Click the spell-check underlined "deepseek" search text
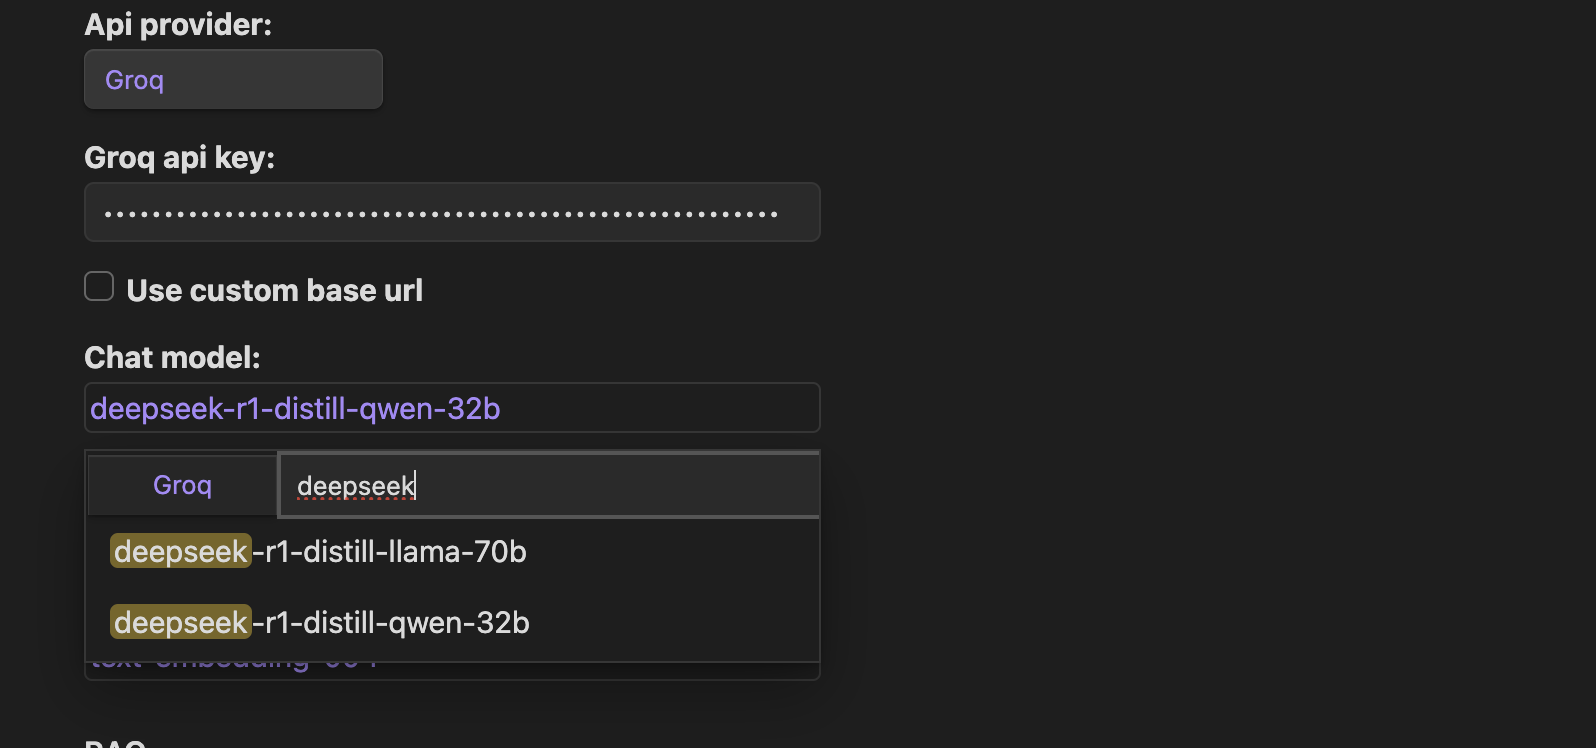This screenshot has width=1596, height=748. 355,487
